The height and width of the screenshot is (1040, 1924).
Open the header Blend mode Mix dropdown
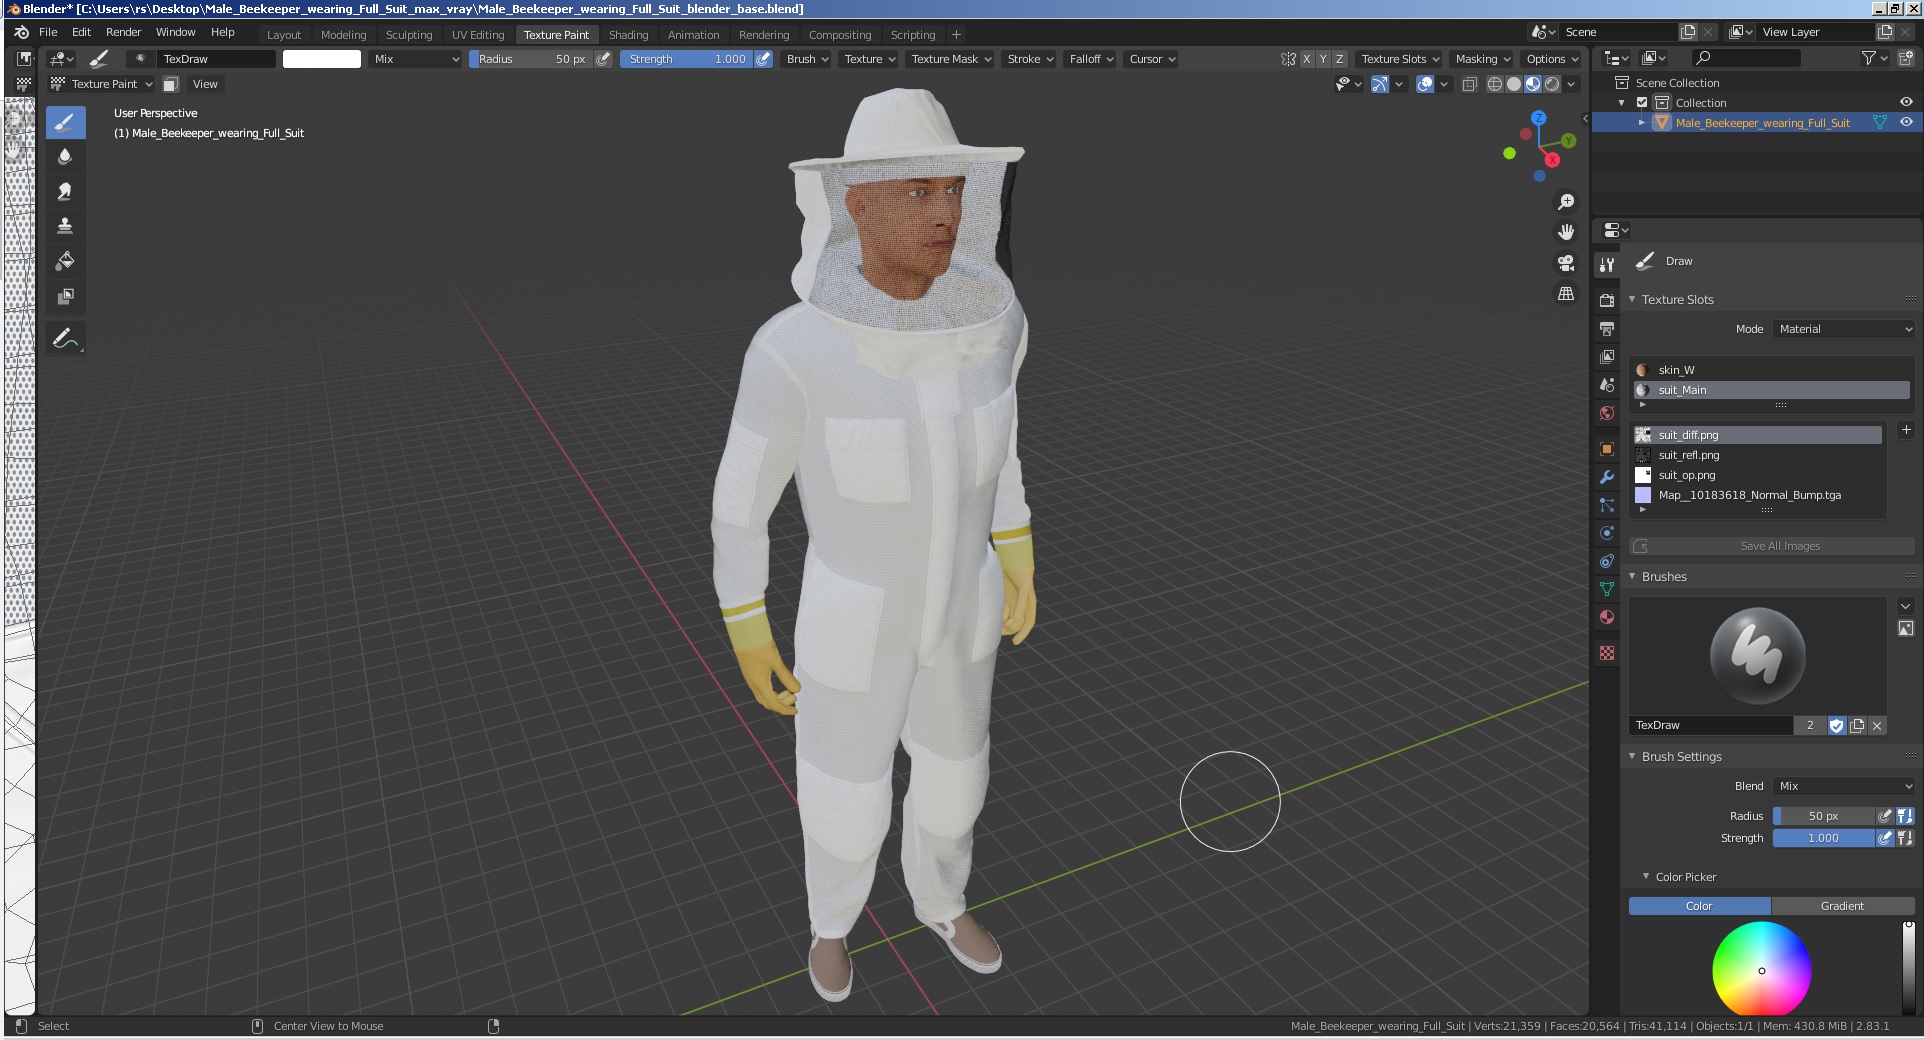416,59
